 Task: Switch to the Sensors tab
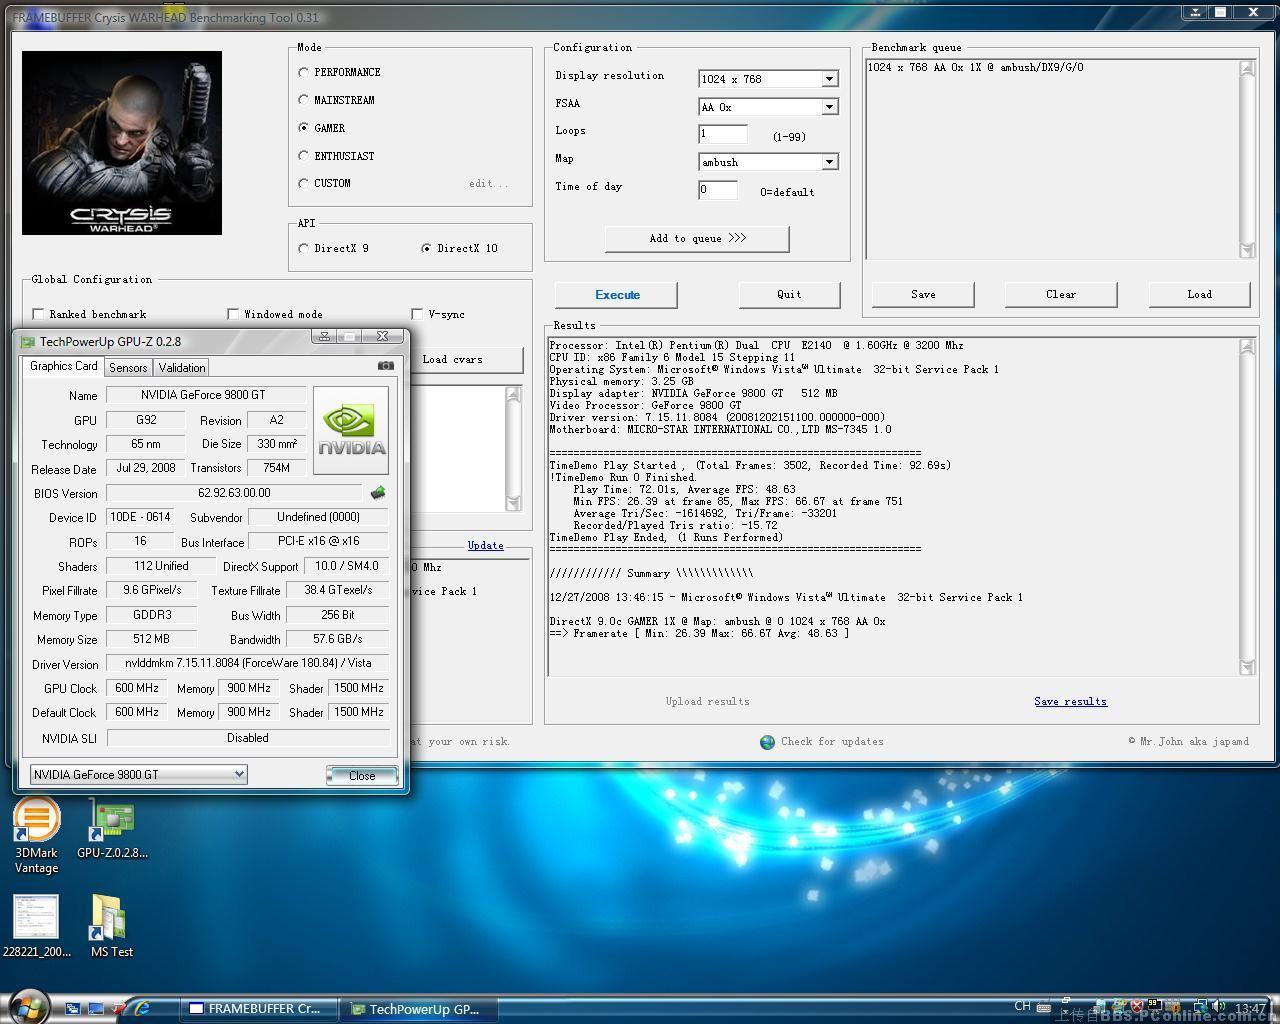[128, 368]
